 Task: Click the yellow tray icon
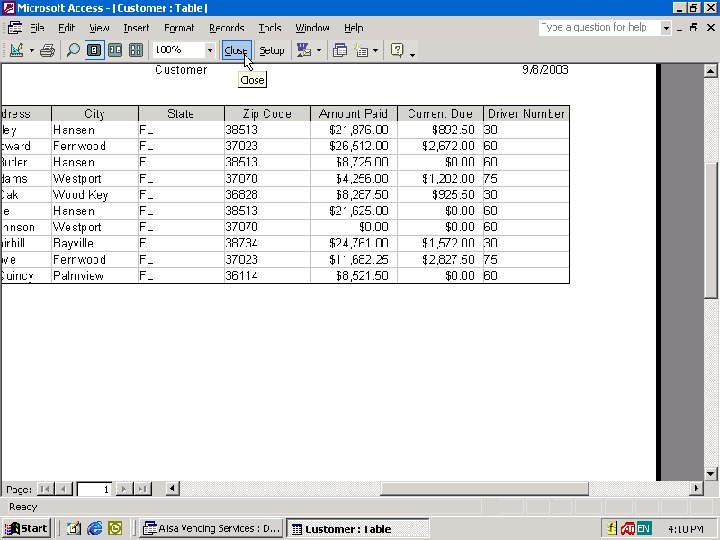tap(612, 529)
